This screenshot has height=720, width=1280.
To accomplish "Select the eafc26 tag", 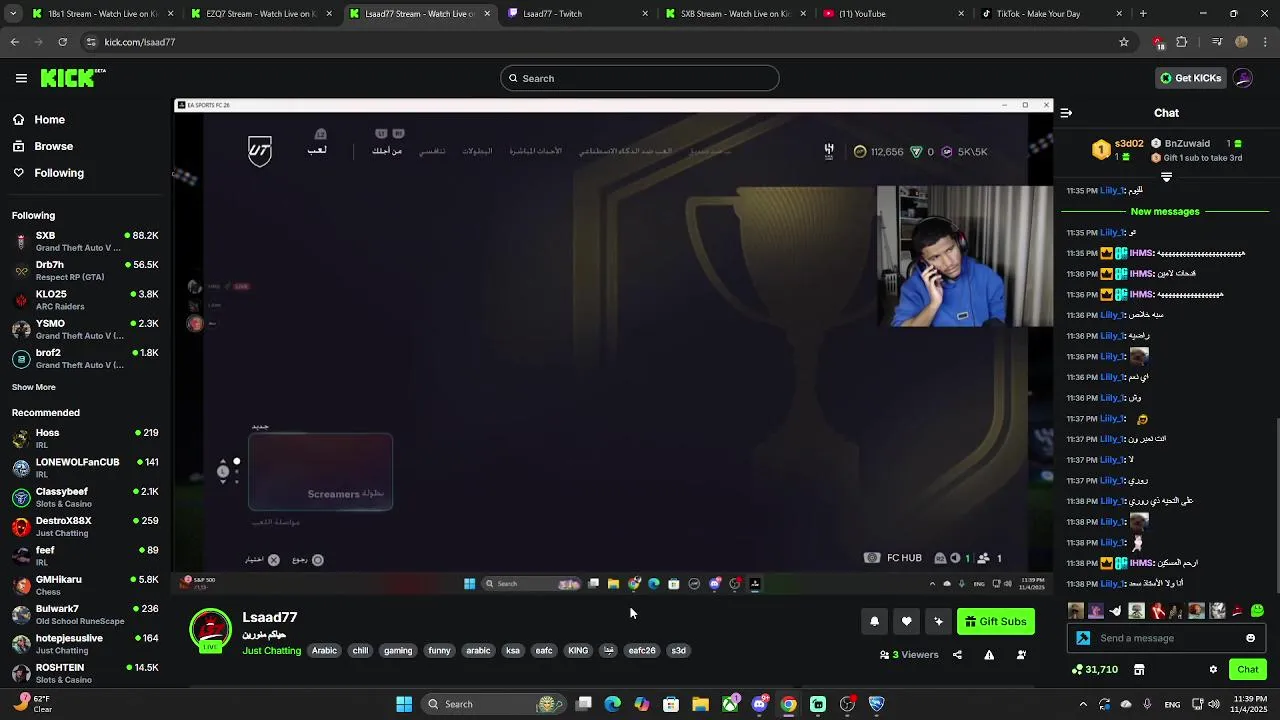I will [642, 650].
